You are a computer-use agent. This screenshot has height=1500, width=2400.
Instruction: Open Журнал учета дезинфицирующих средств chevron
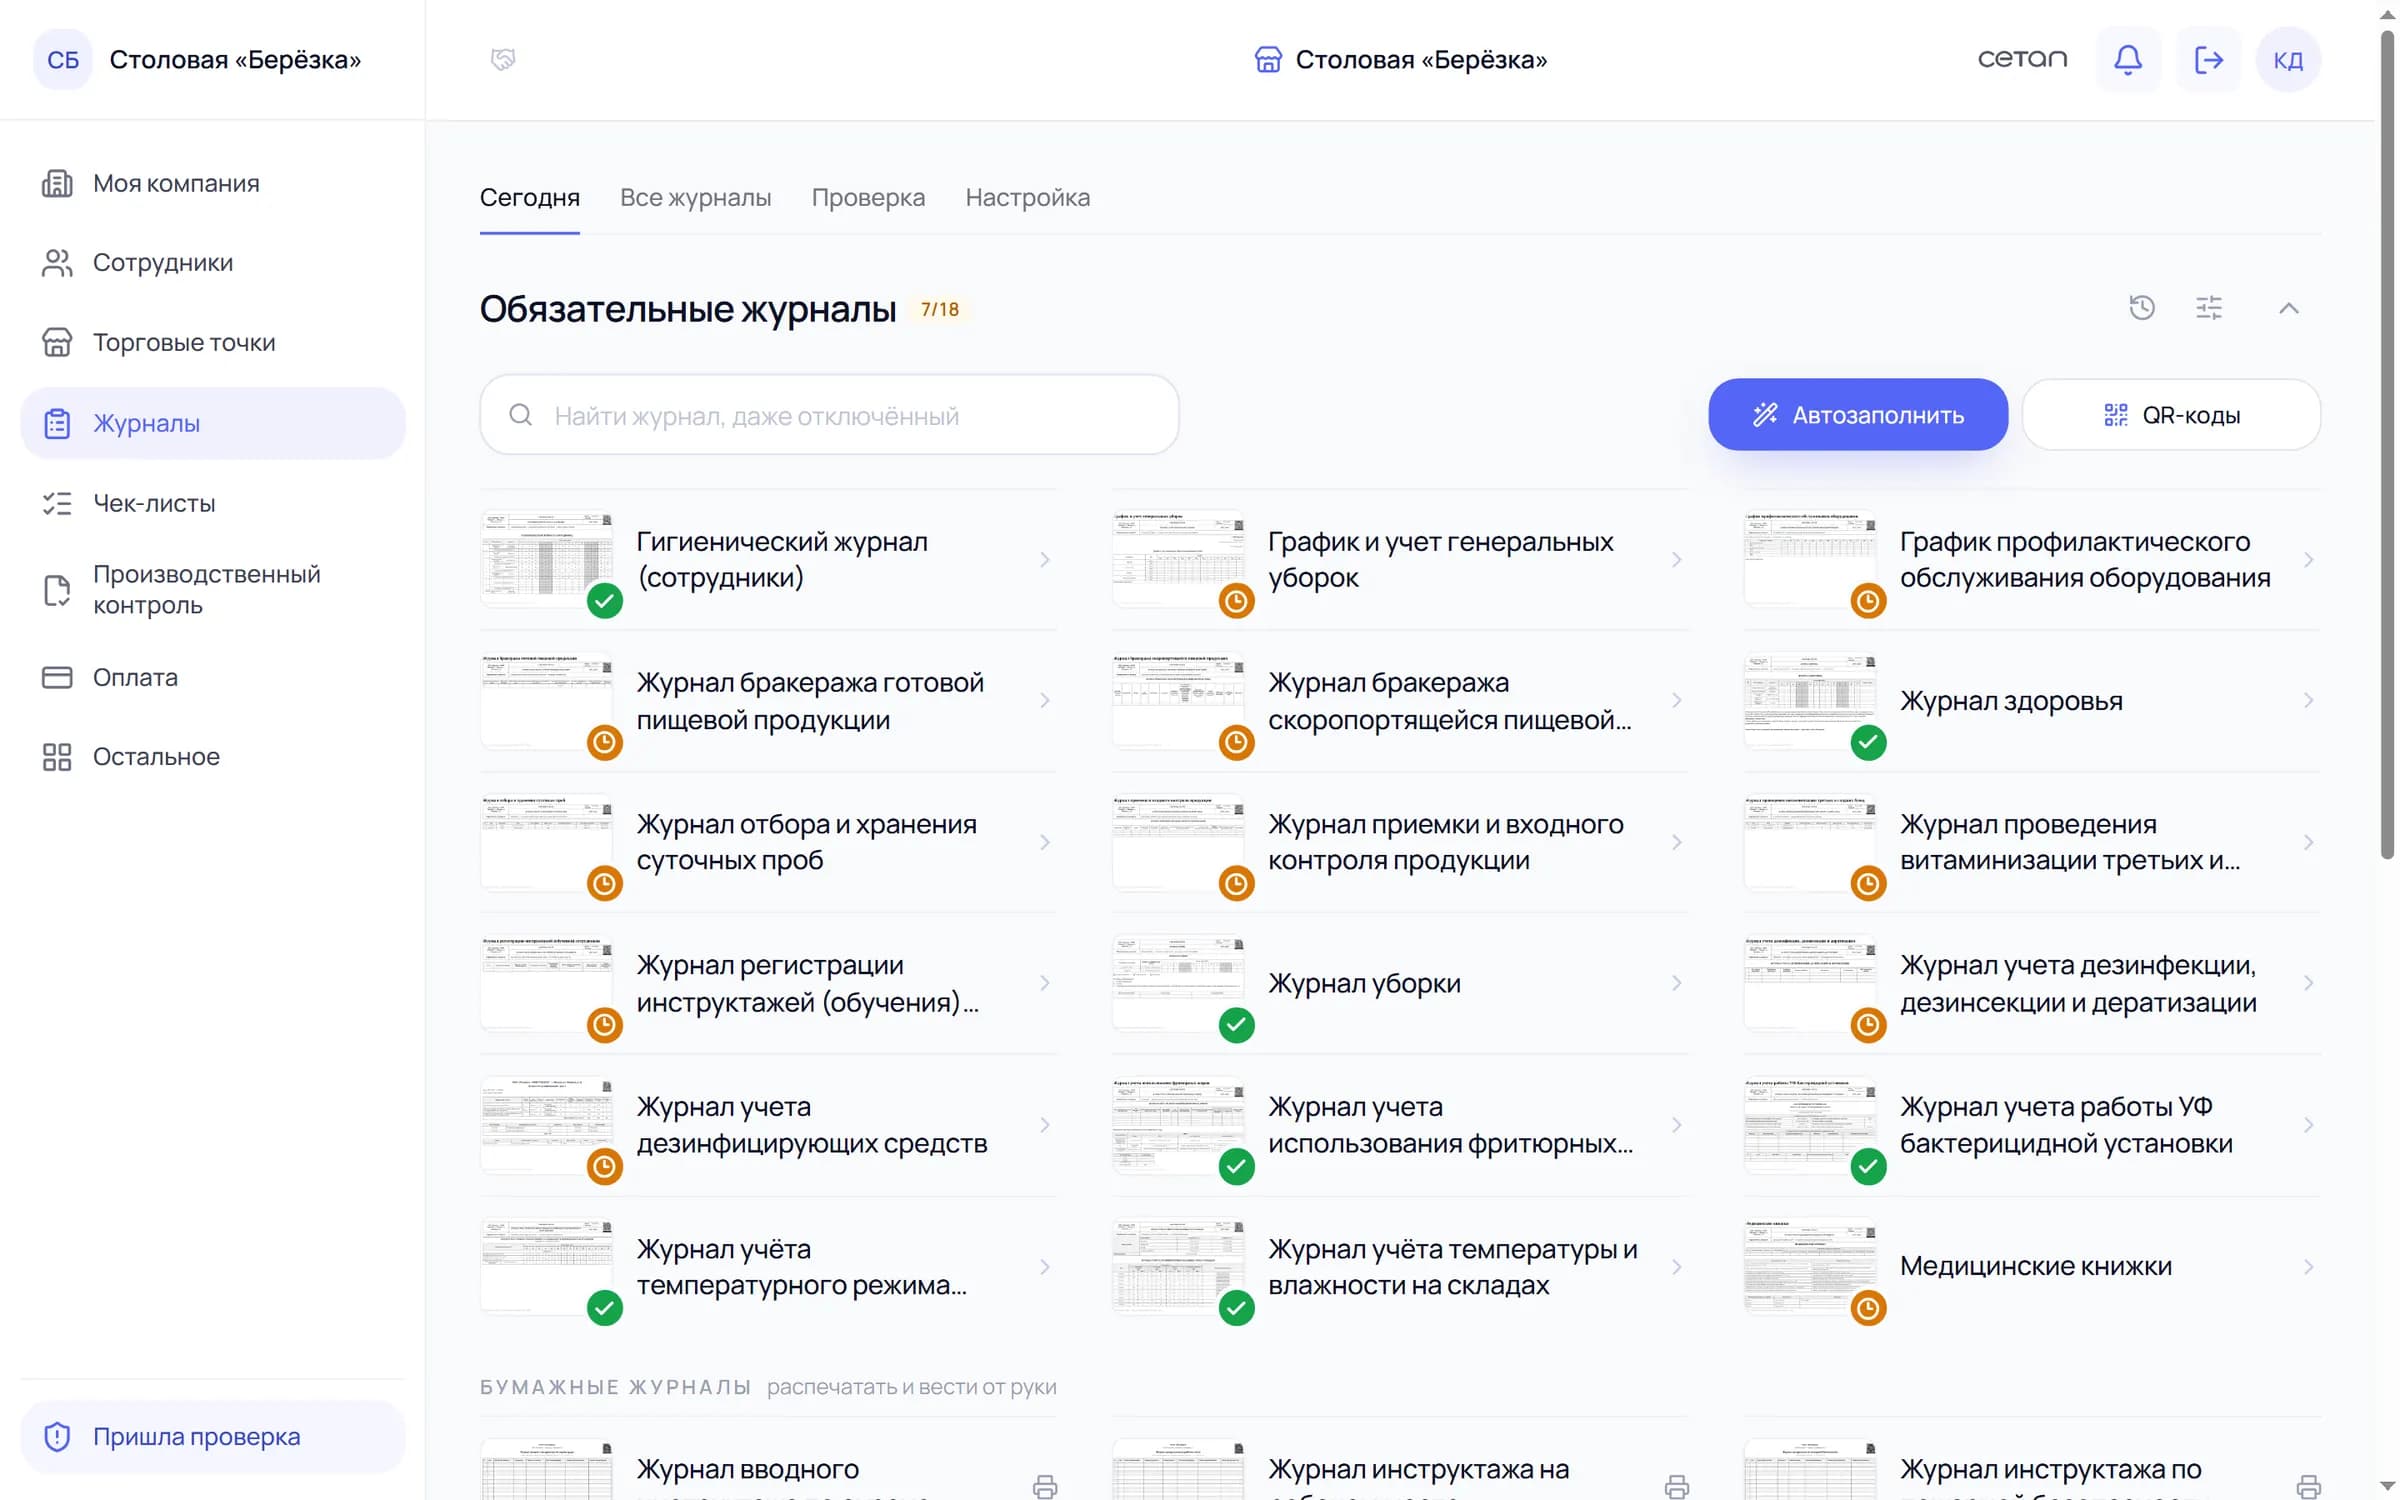(x=1044, y=1125)
